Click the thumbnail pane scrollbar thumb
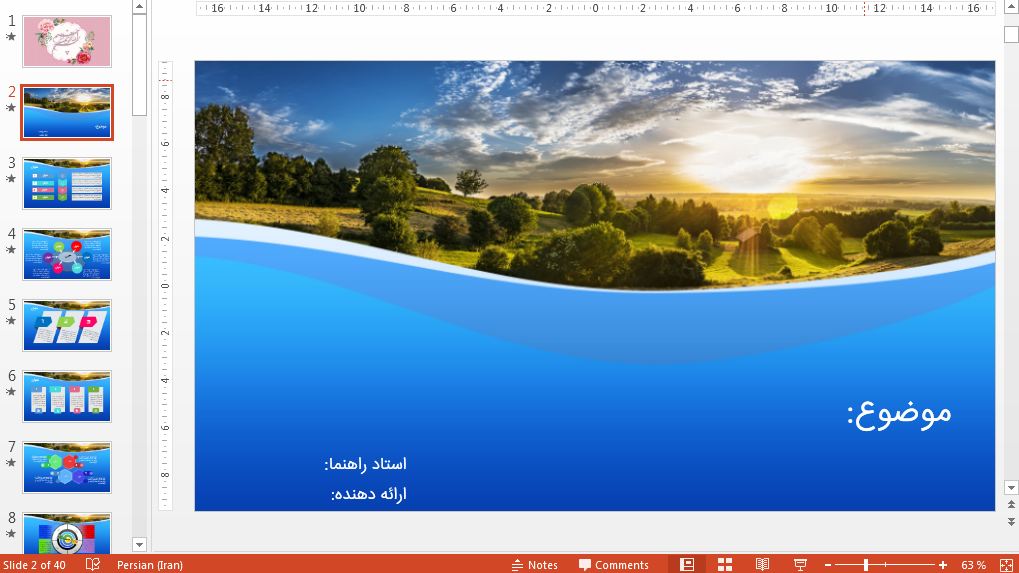This screenshot has height=573, width=1019. (139, 65)
